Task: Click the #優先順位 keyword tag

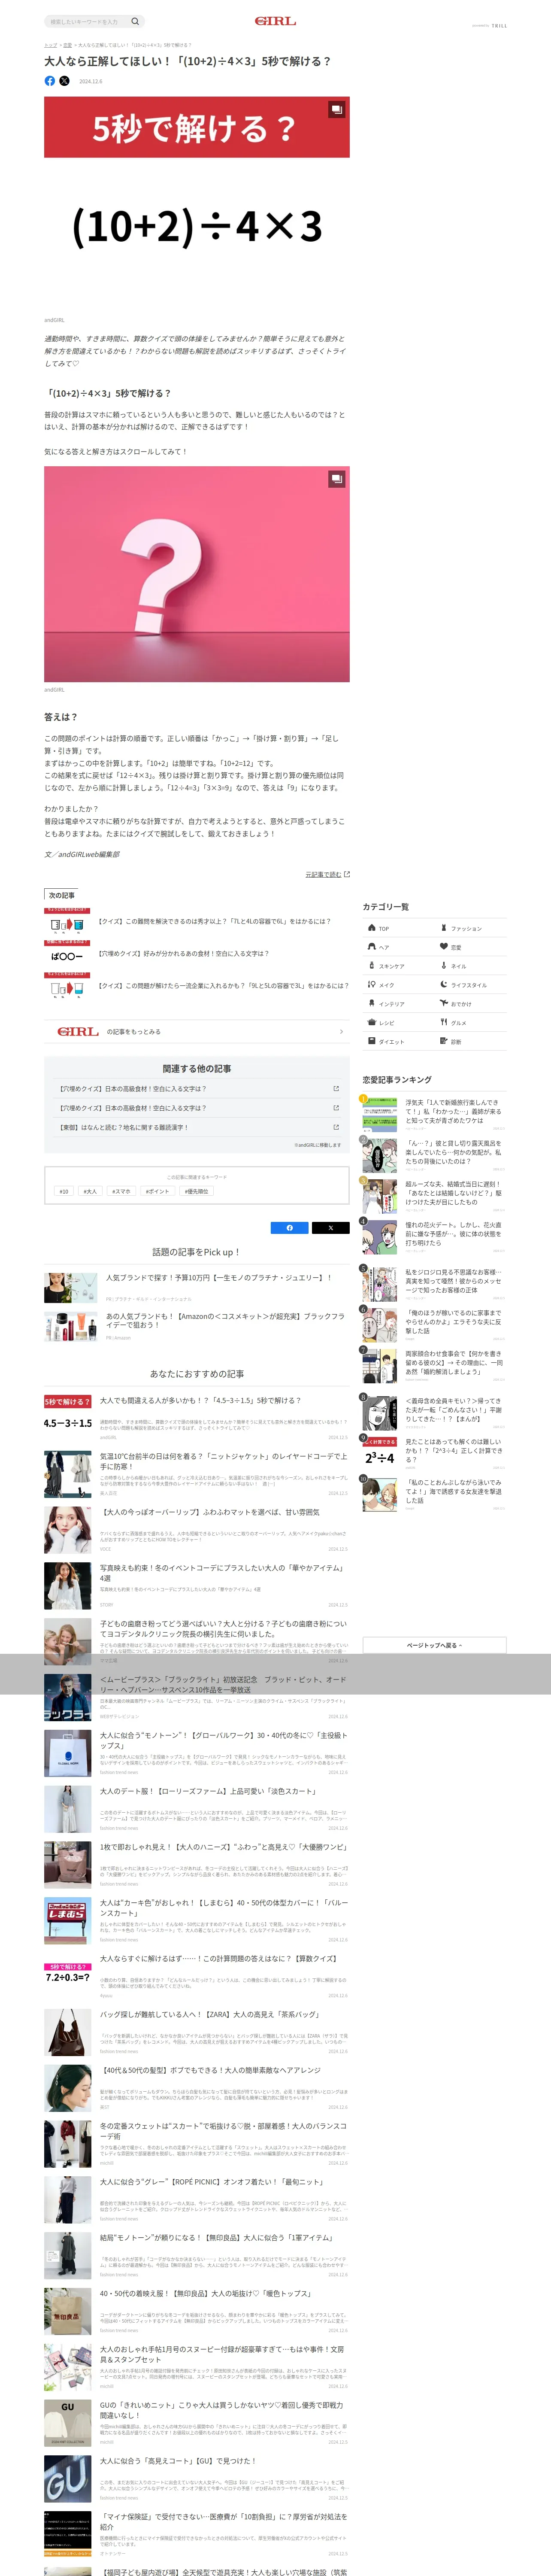Action: pos(197,1192)
